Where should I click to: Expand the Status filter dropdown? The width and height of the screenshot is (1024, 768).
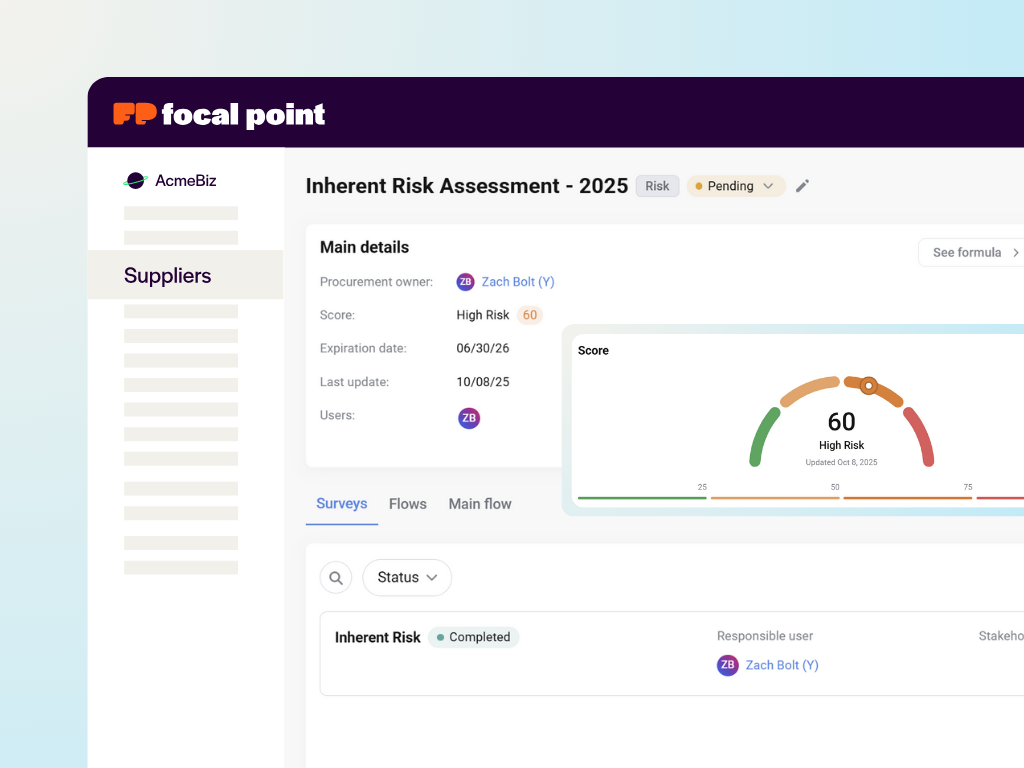406,577
